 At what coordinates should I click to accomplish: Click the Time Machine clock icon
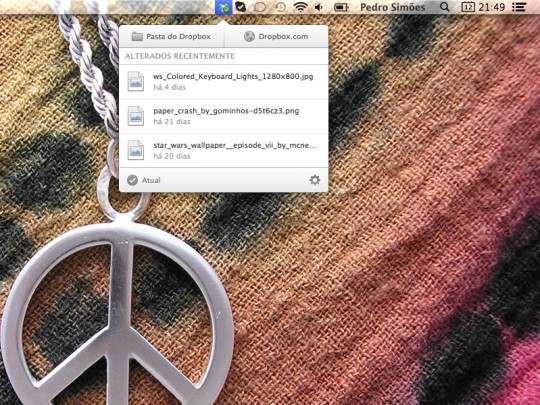coord(281,7)
